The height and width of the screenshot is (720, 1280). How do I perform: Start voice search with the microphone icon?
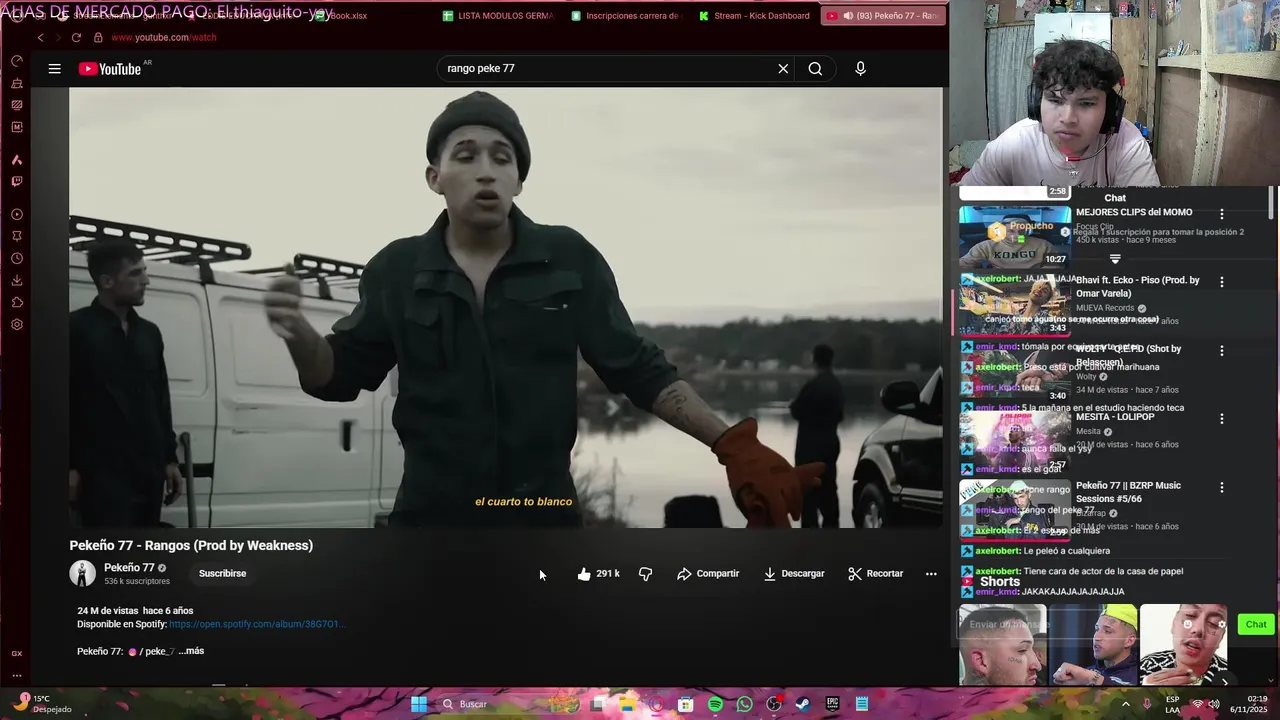coord(860,69)
